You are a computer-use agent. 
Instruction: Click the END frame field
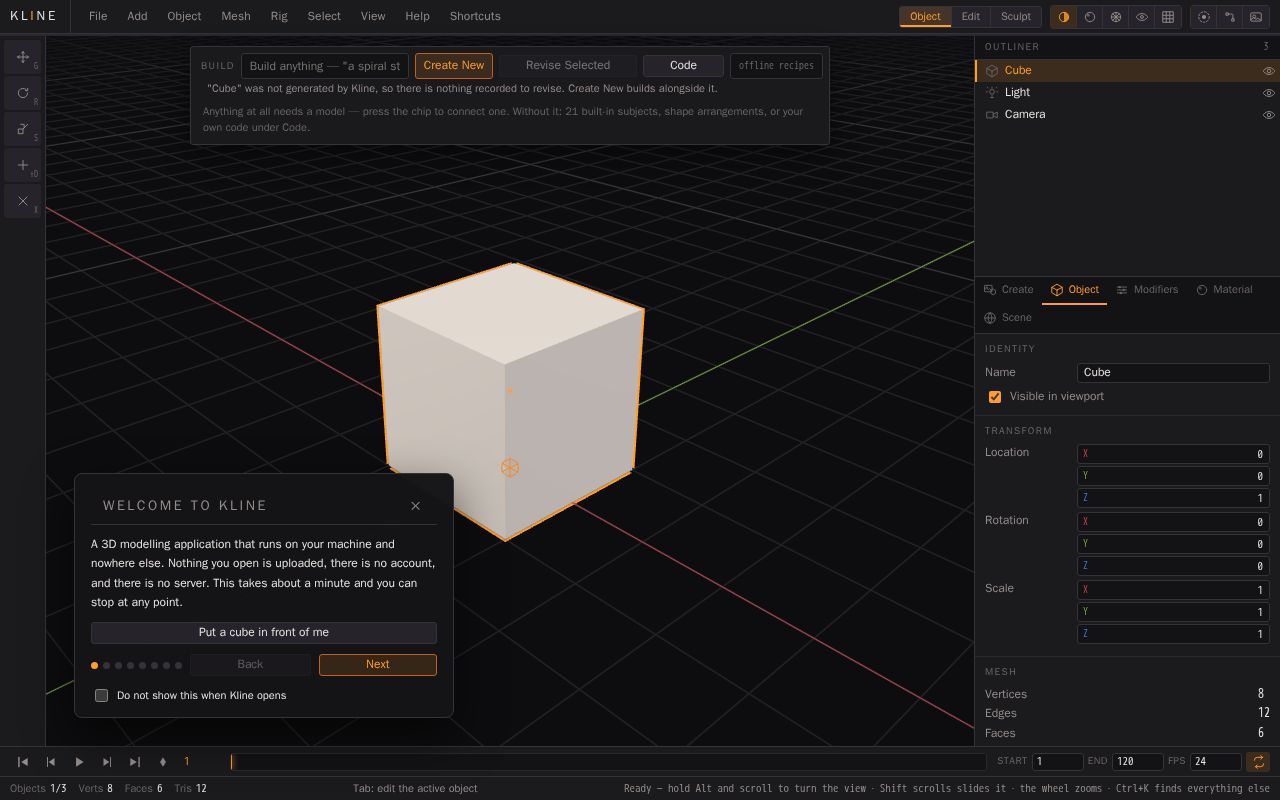[1138, 762]
